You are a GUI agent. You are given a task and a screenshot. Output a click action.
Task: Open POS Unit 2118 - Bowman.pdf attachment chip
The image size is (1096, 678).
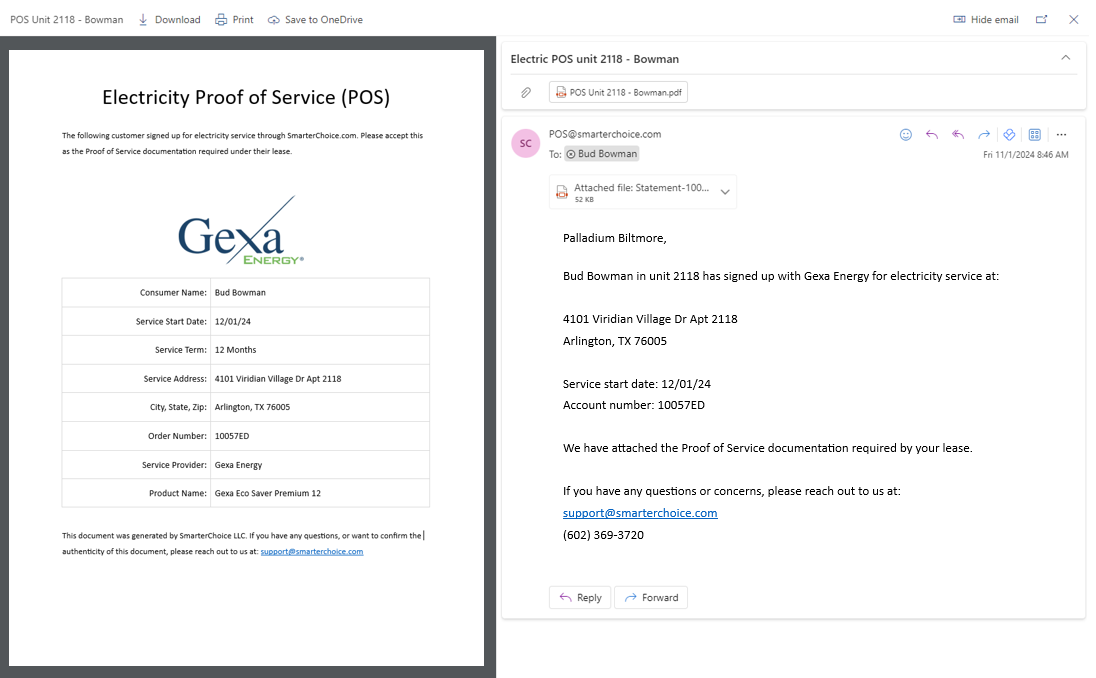[x=618, y=93]
